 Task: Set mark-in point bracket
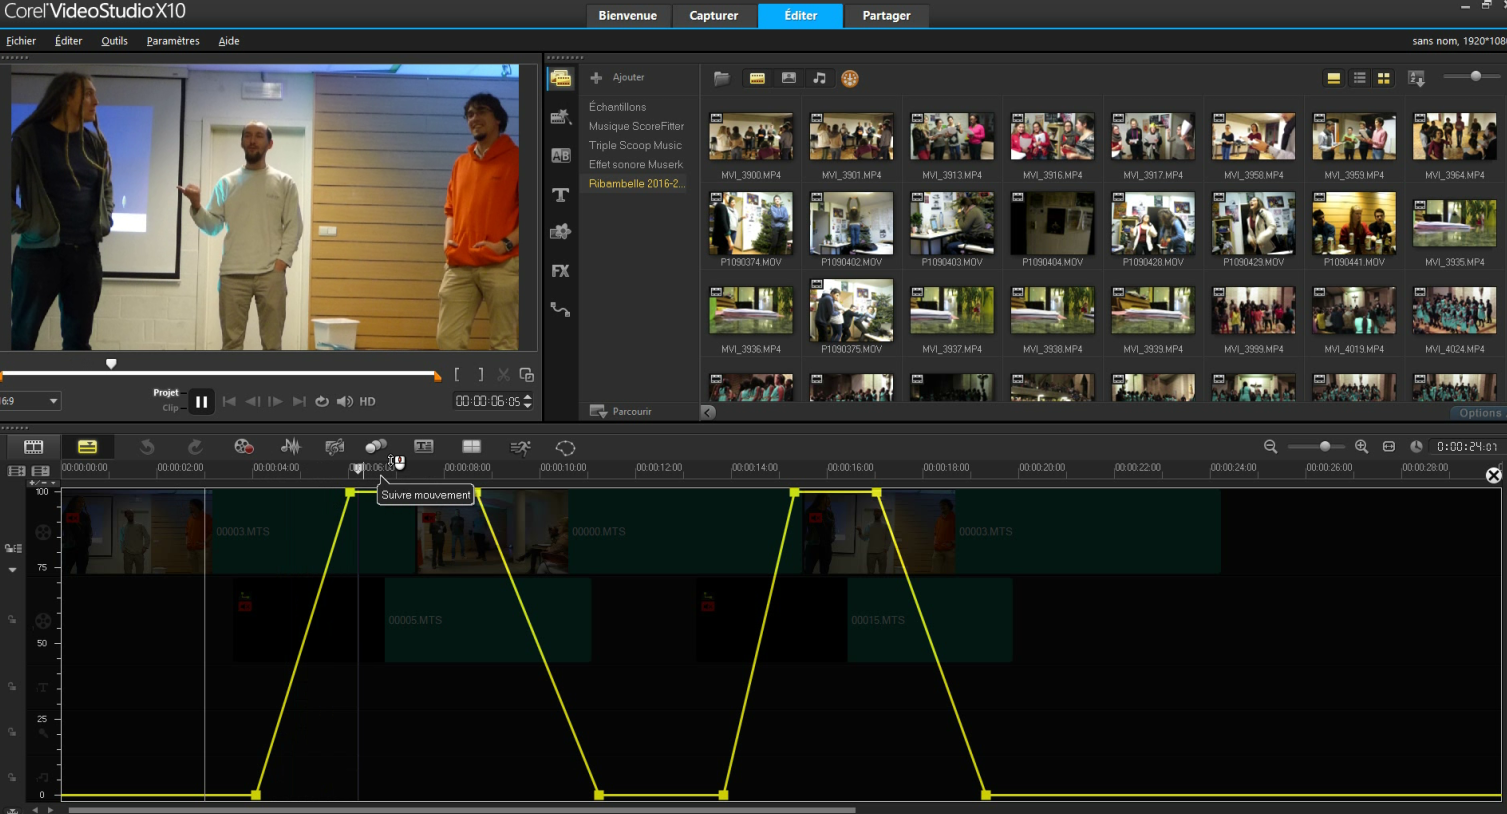coord(457,375)
